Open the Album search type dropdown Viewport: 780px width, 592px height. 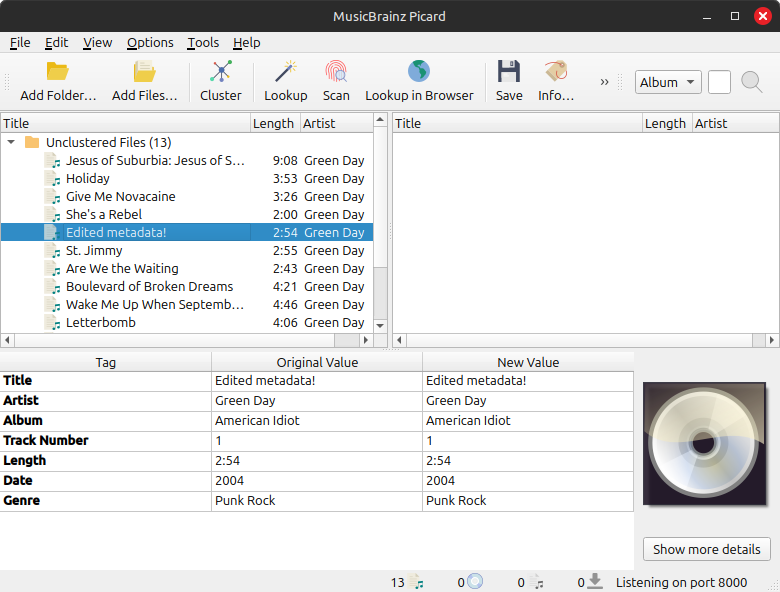pyautogui.click(x=668, y=82)
